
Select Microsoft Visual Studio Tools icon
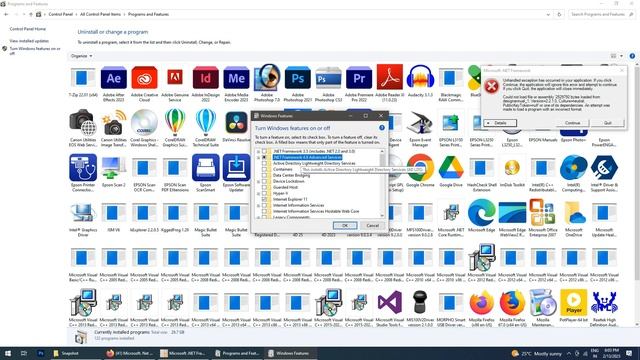(x=389, y=302)
